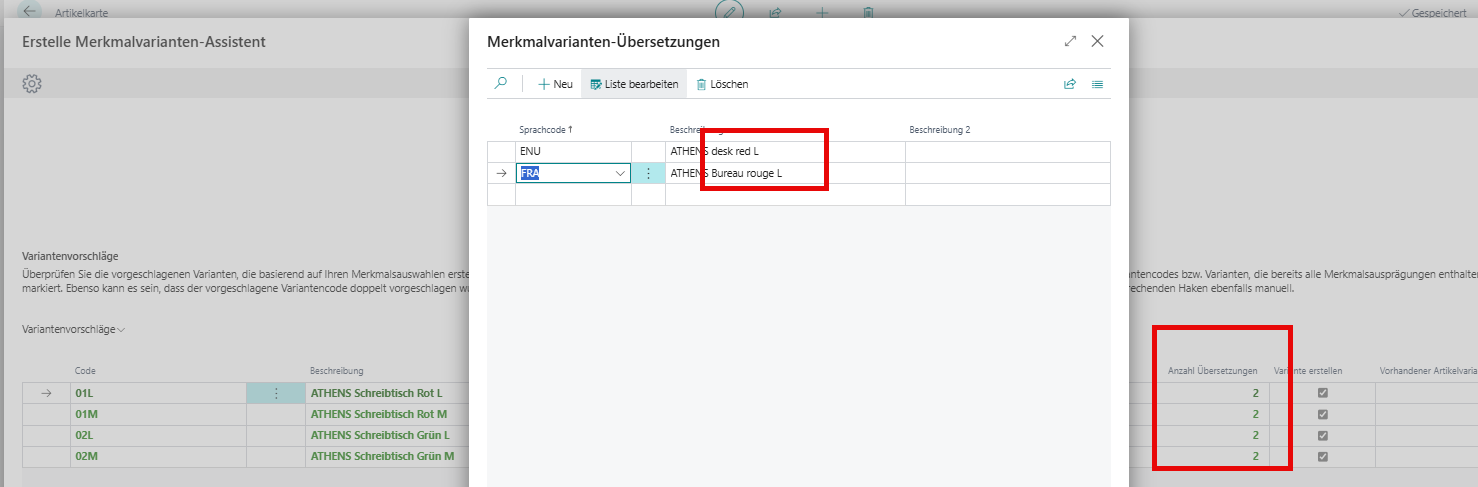Click the Löschen button
The width and height of the screenshot is (1478, 487).
(722, 84)
